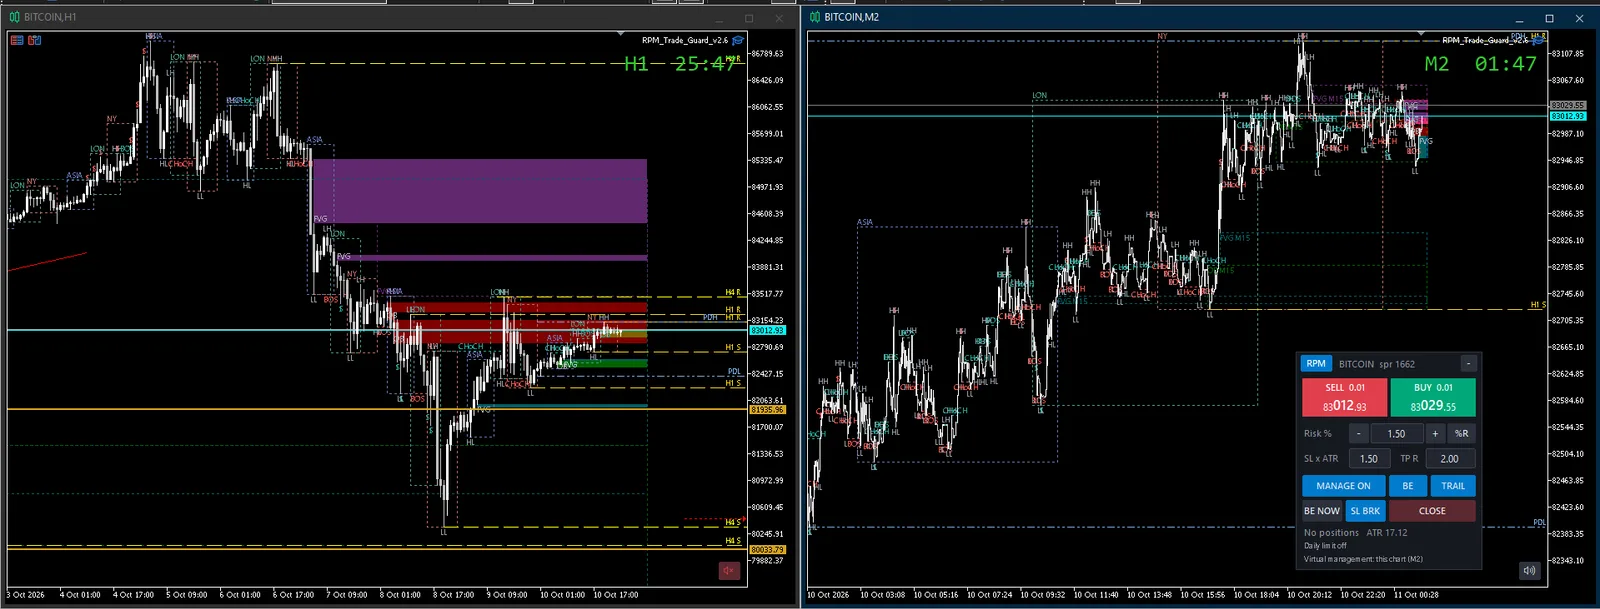Click the 10 Oct 2026 date label on the M2 time axis
Viewport: 1600px width, 609px height.
coord(828,595)
